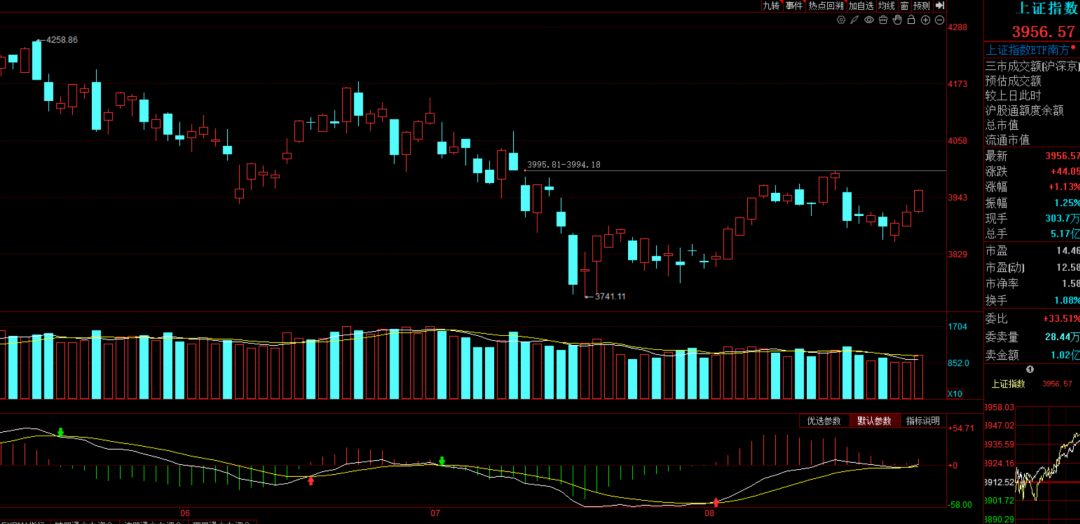
Task: Click the +54.71 MACD axis label
Action: (961, 428)
